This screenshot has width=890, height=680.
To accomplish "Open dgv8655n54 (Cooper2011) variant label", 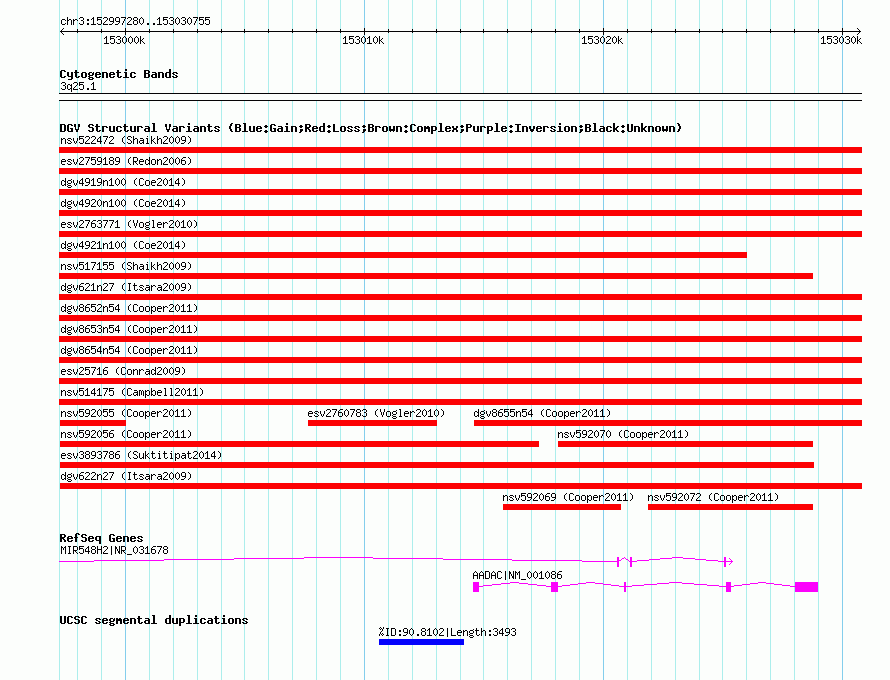I will (x=542, y=413).
